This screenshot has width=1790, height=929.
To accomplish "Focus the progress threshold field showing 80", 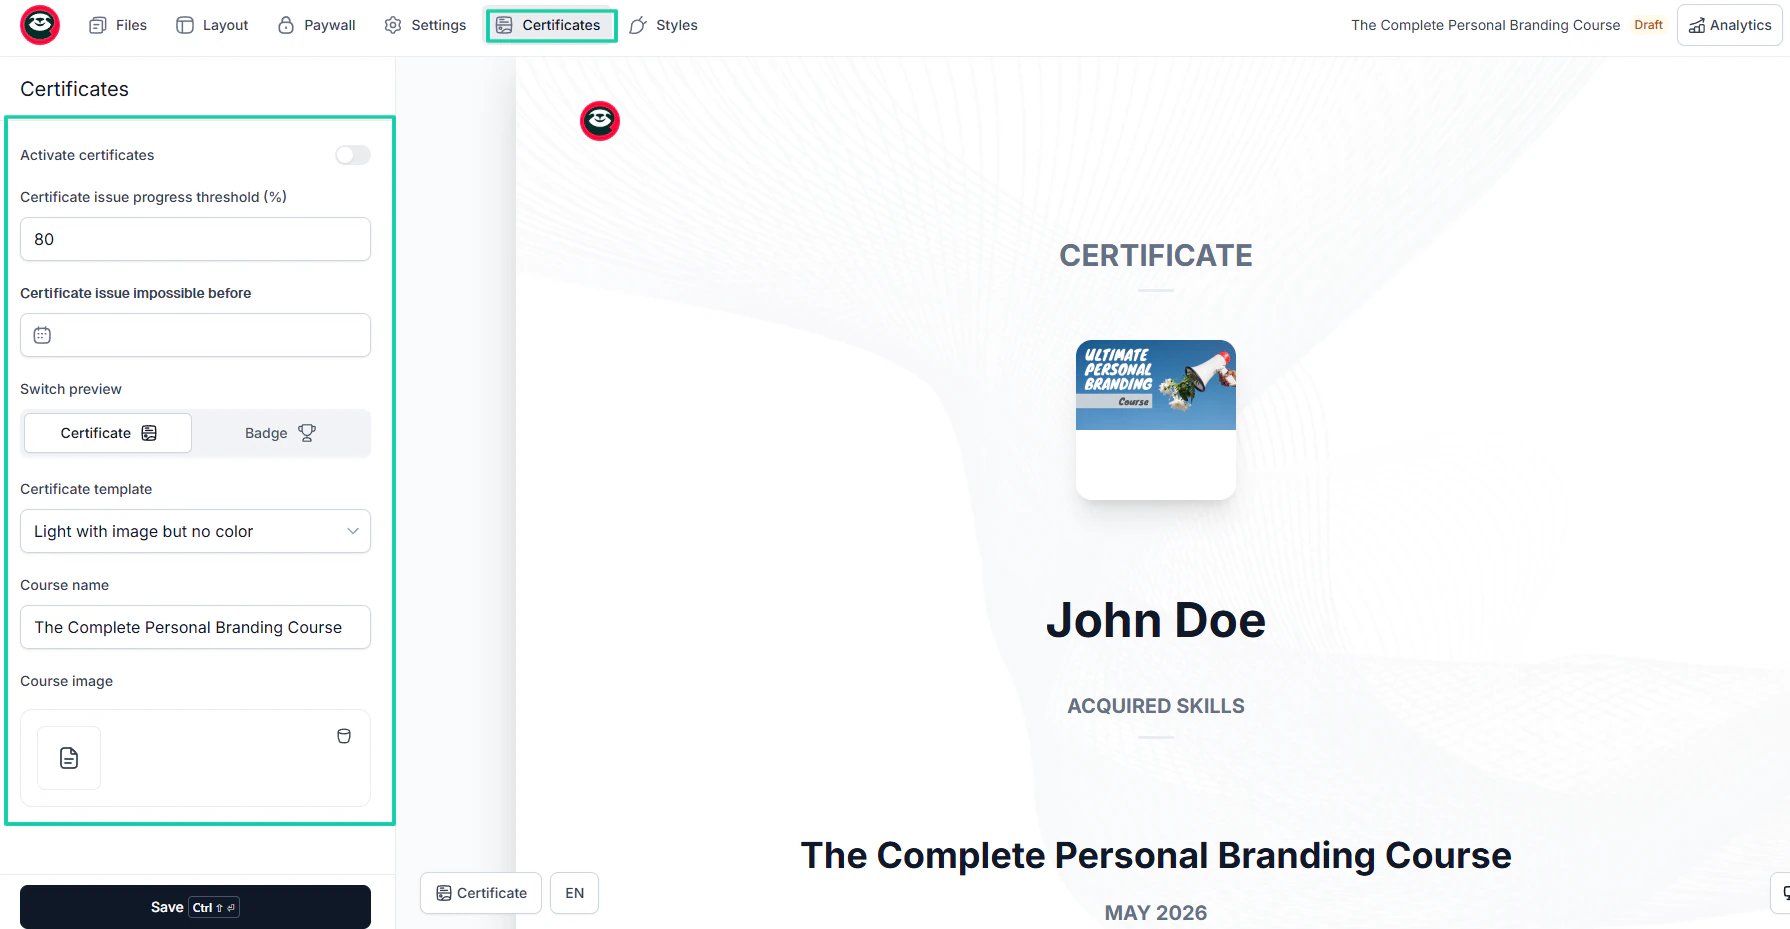I will pos(195,239).
